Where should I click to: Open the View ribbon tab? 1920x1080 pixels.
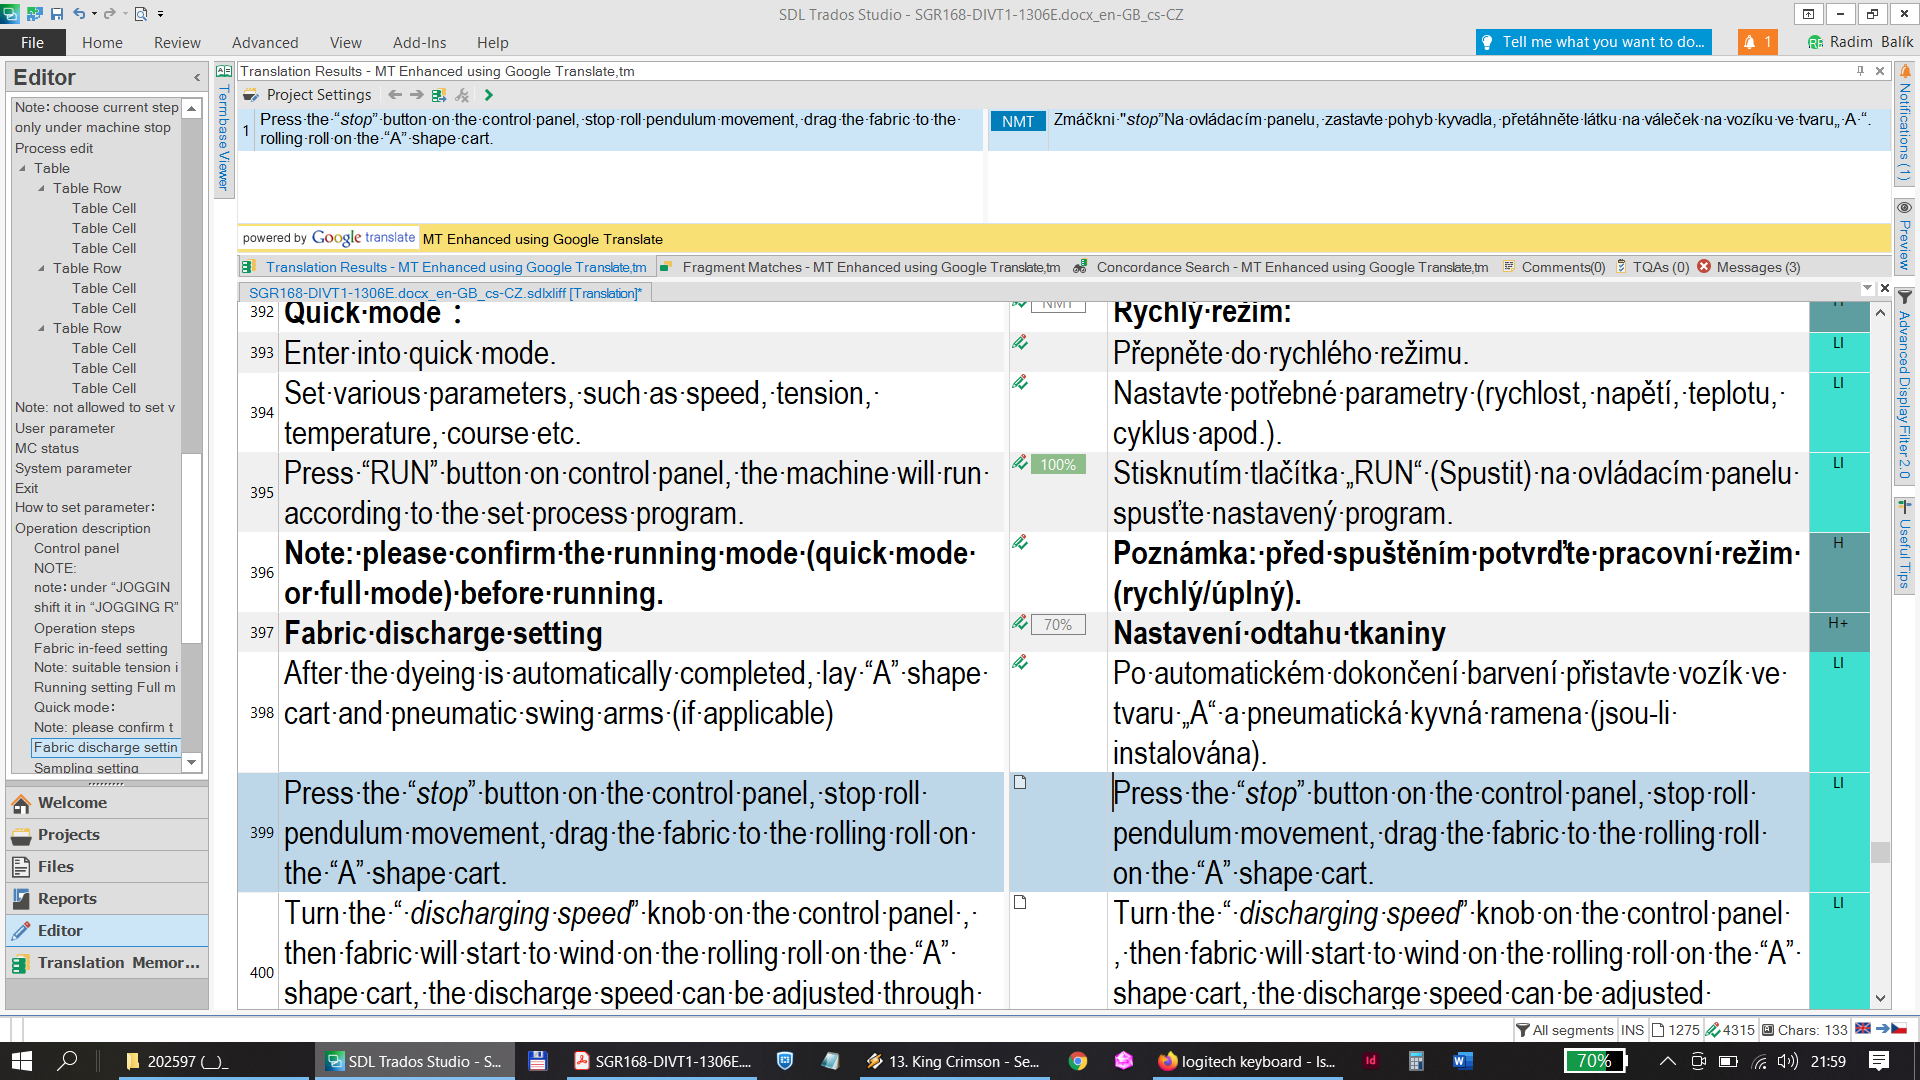coord(346,42)
